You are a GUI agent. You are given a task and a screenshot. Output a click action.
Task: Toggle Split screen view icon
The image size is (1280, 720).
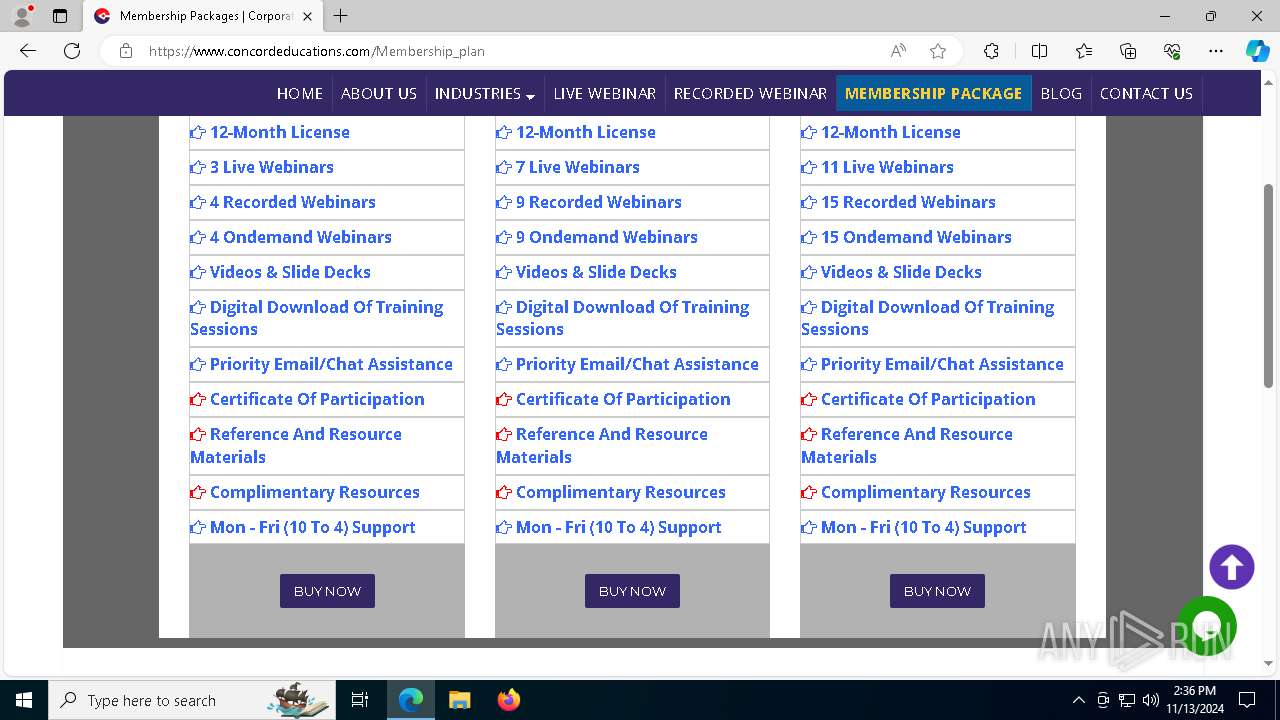pyautogui.click(x=1039, y=51)
